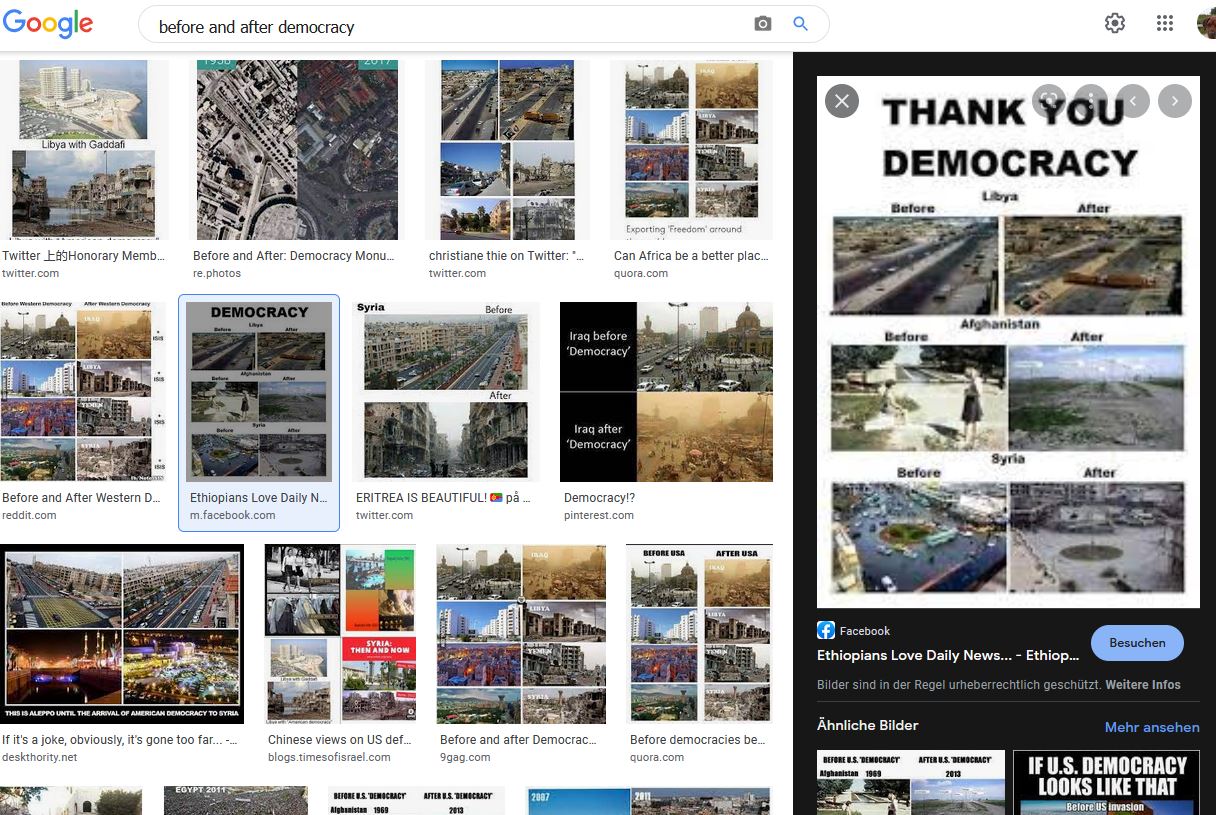Screen dimensions: 1216x815
Task: Select the 'Iraq before Democracy' Pinterest thumbnail
Action: (x=666, y=391)
